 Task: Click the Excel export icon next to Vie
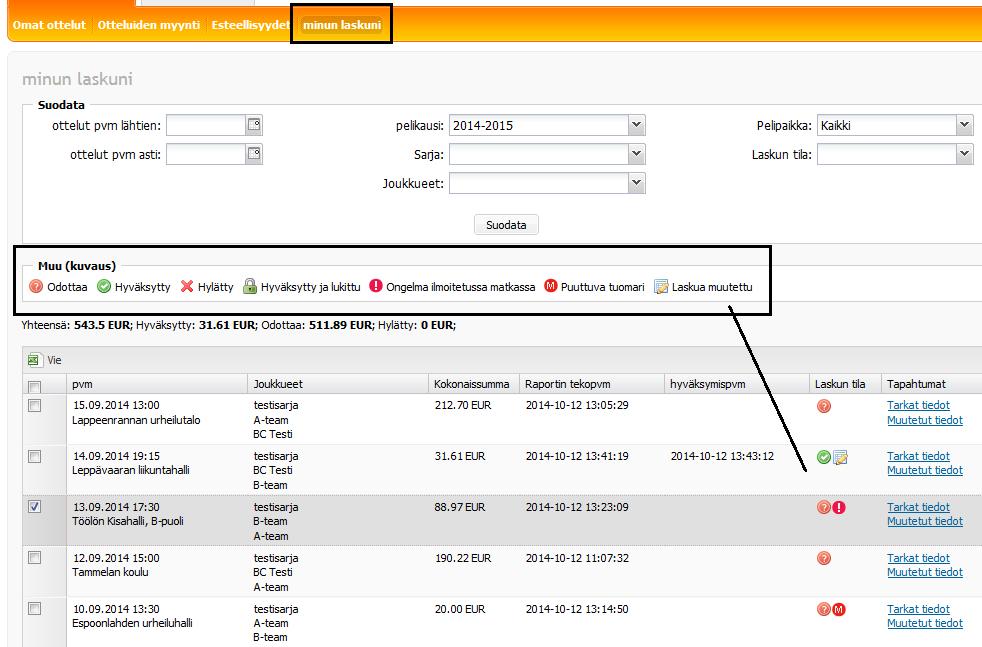33,360
